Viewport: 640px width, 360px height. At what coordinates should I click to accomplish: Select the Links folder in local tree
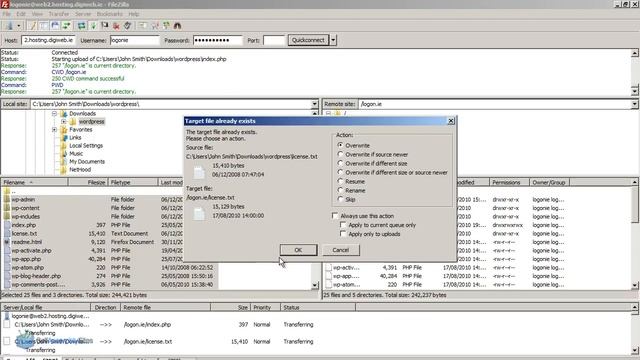coord(75,138)
